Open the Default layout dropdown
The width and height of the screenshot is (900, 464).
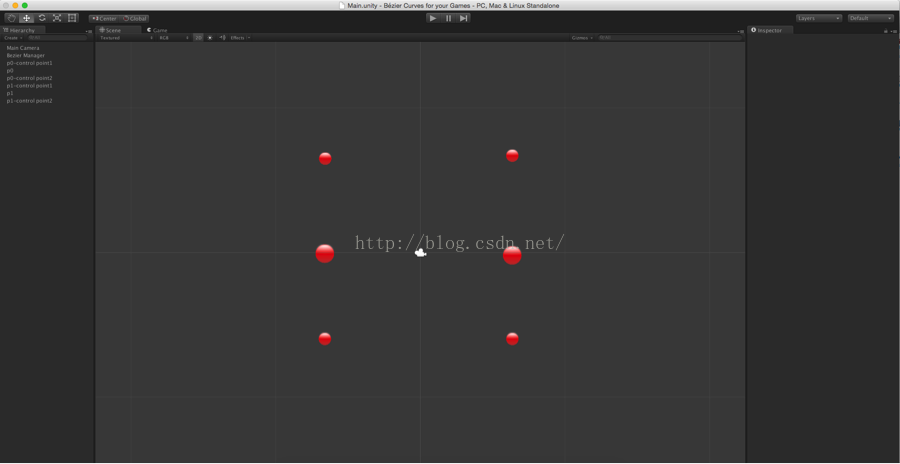pyautogui.click(x=871, y=18)
